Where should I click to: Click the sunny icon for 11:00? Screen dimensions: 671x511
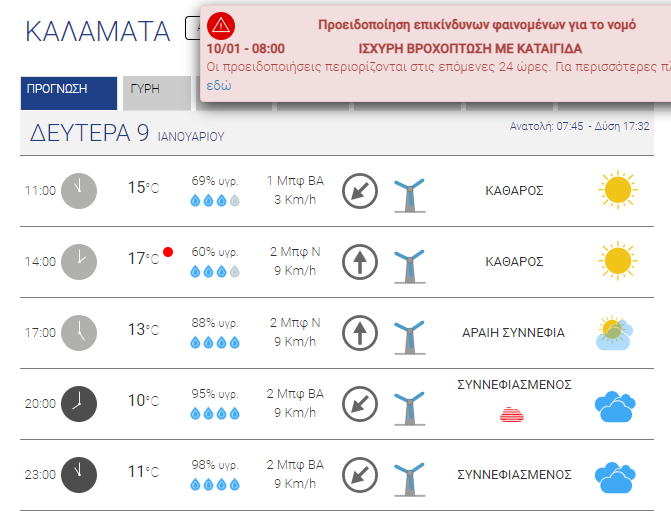618,190
